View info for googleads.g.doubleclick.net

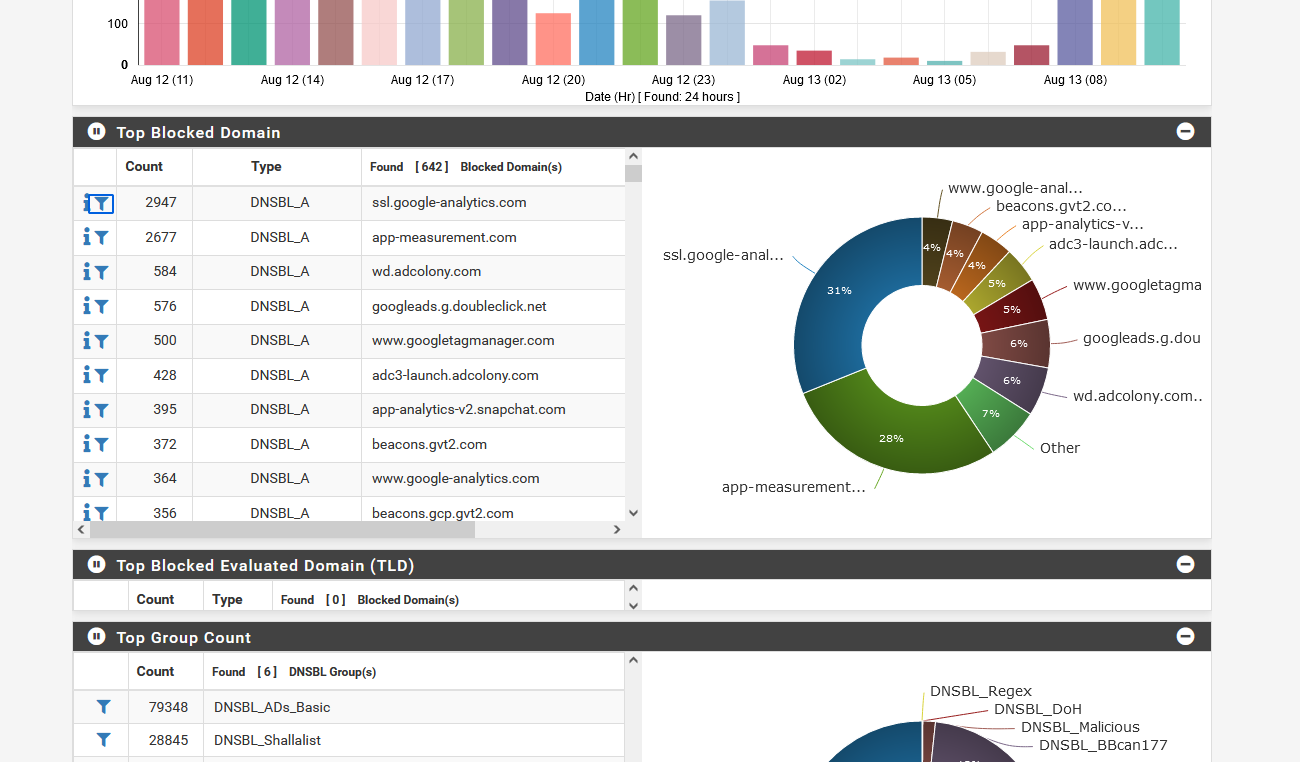point(87,306)
